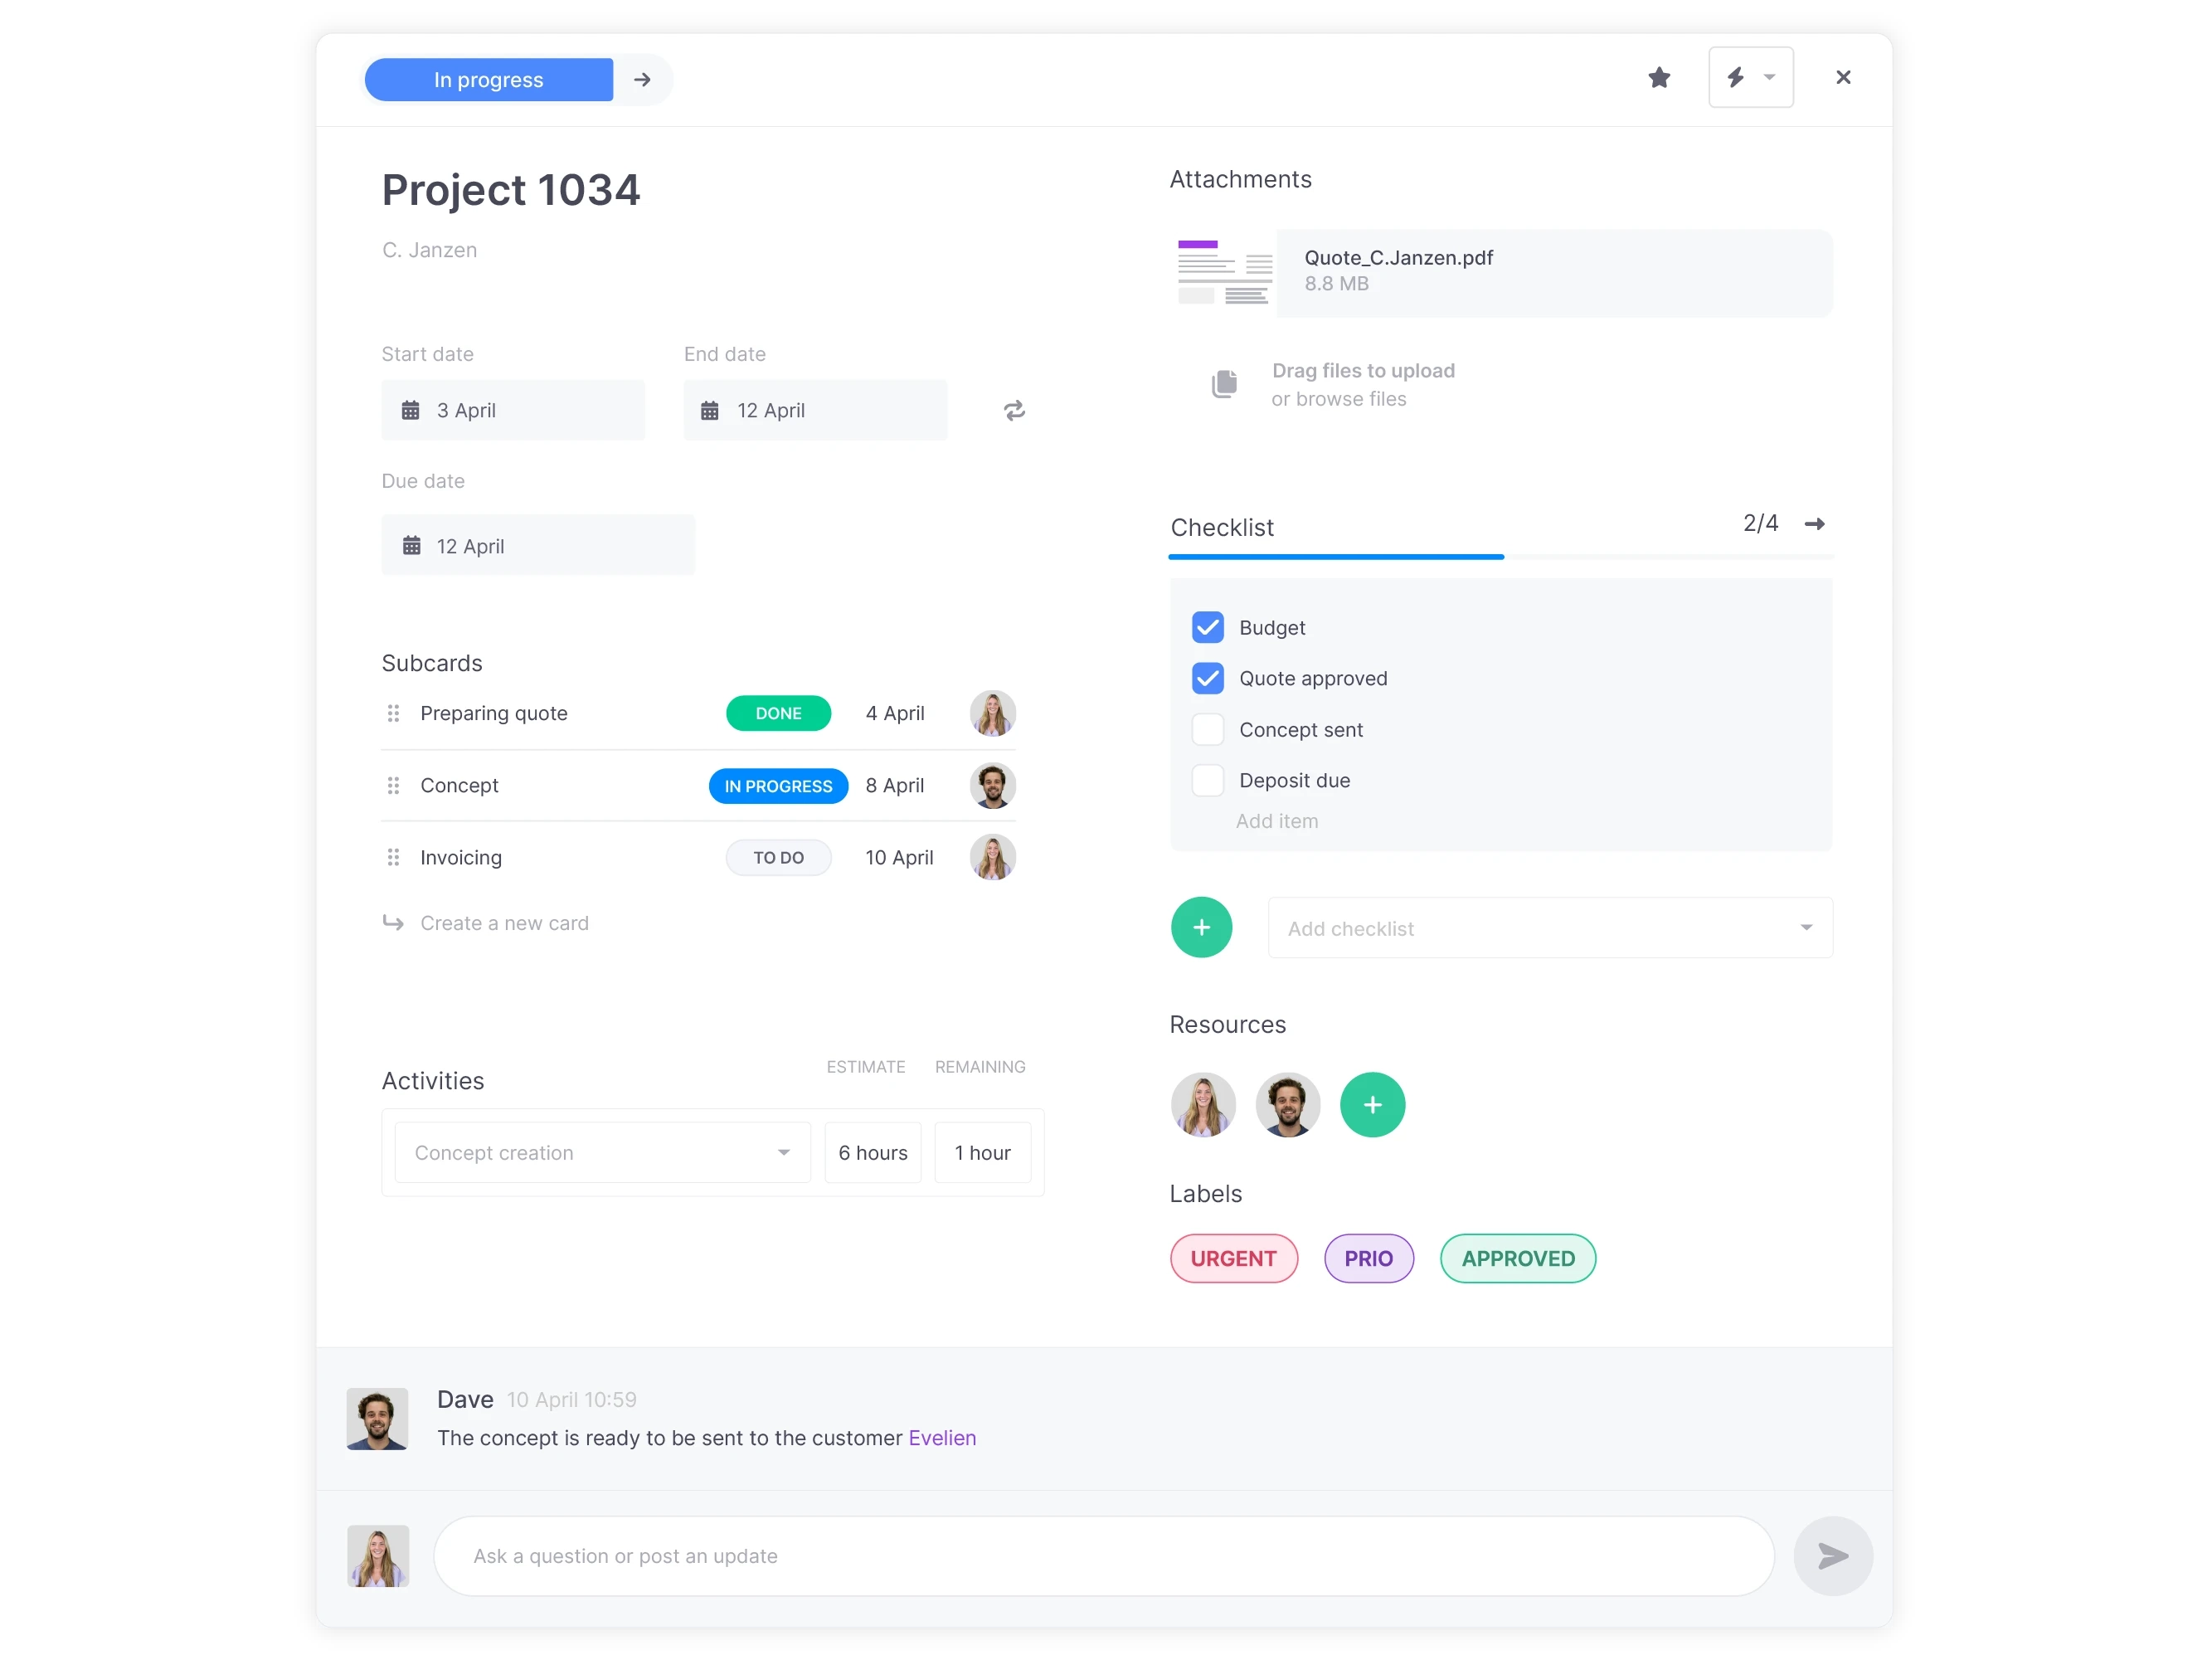Viewport: 2212px width, 1660px height.
Task: Click the add checklist plus icon
Action: click(x=1203, y=927)
